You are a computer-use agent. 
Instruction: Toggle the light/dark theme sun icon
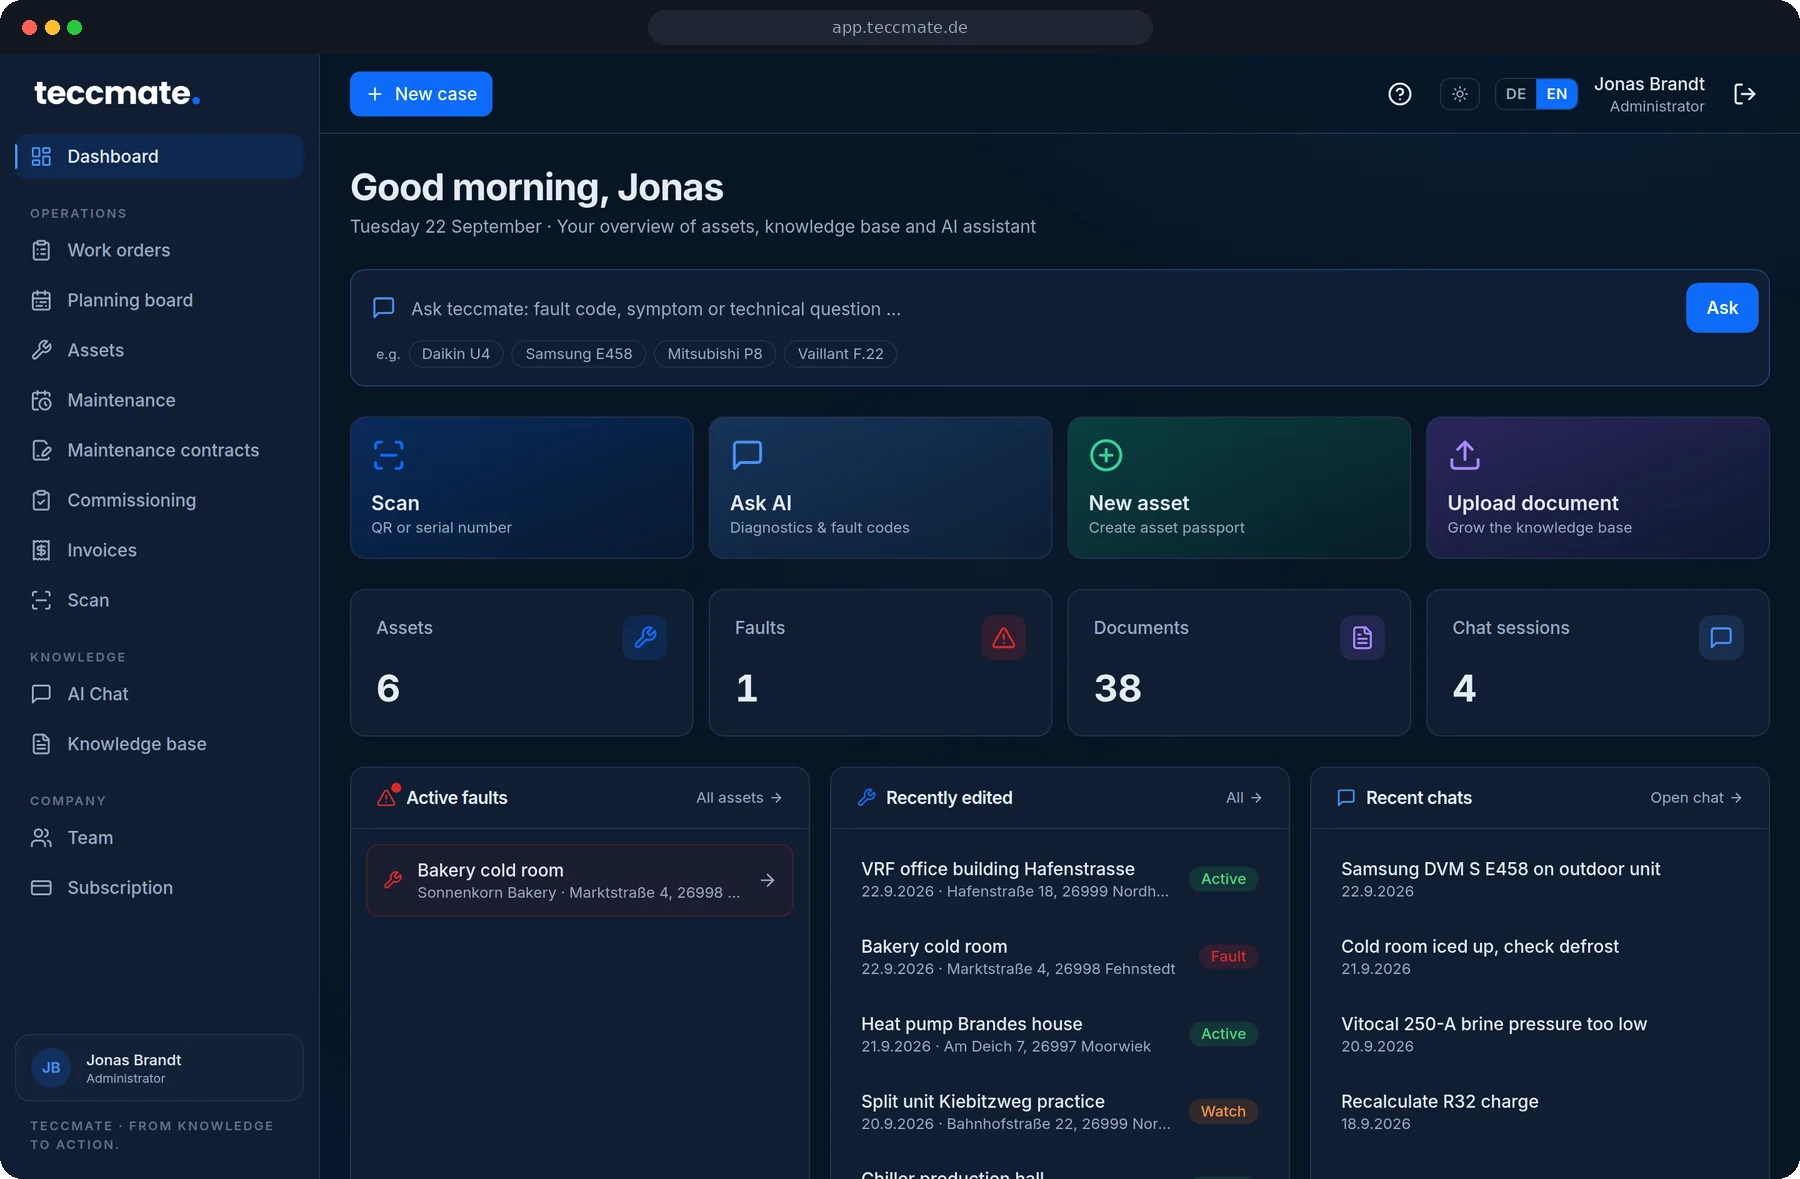click(x=1460, y=94)
